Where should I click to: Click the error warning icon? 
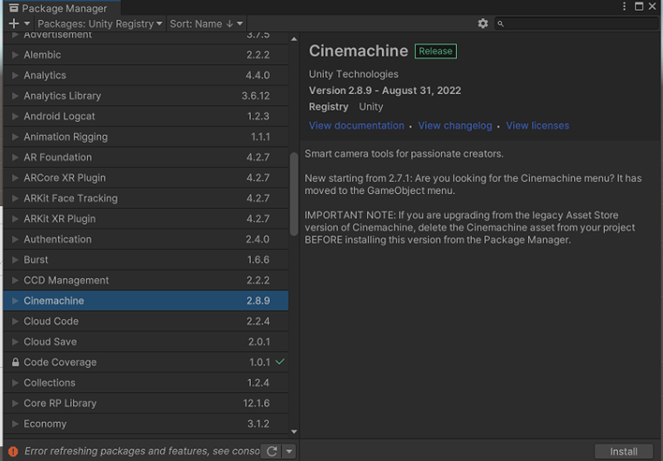pyautogui.click(x=14, y=451)
